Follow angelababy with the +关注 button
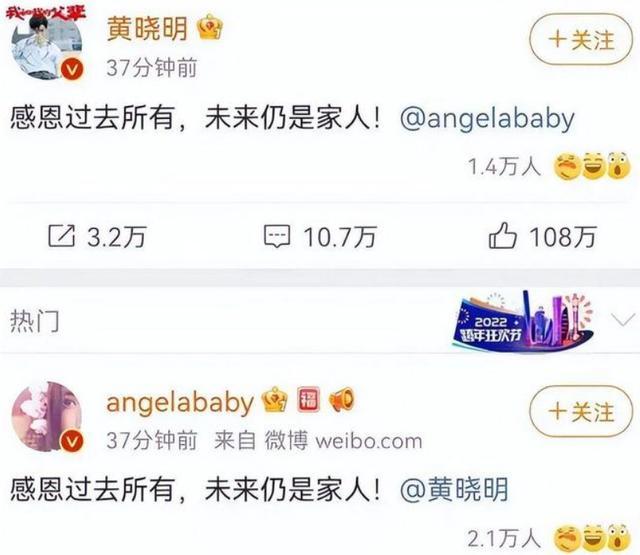The width and height of the screenshot is (640, 555). 581,411
